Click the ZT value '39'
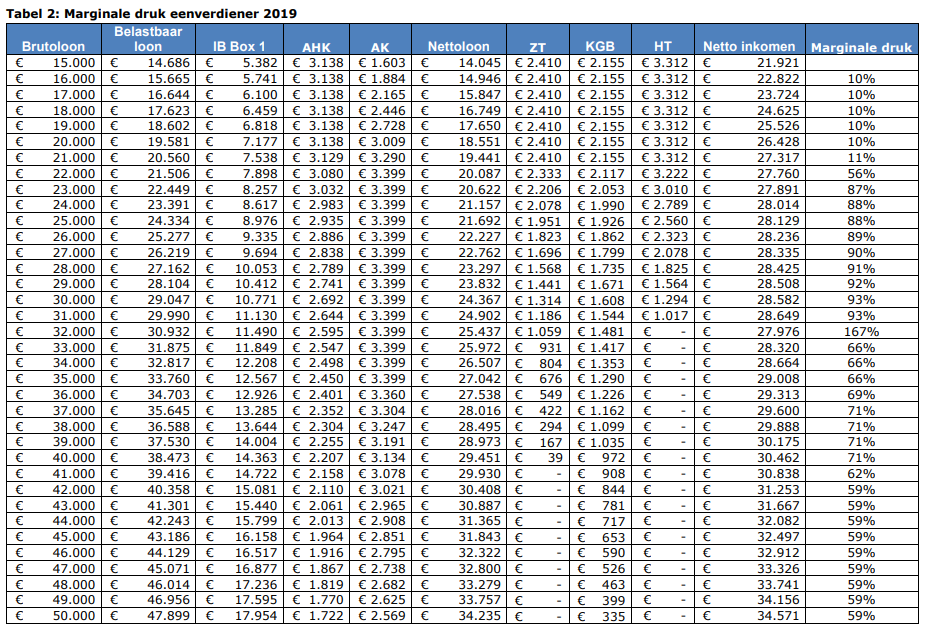Image resolution: width=925 pixels, height=633 pixels. coord(555,458)
